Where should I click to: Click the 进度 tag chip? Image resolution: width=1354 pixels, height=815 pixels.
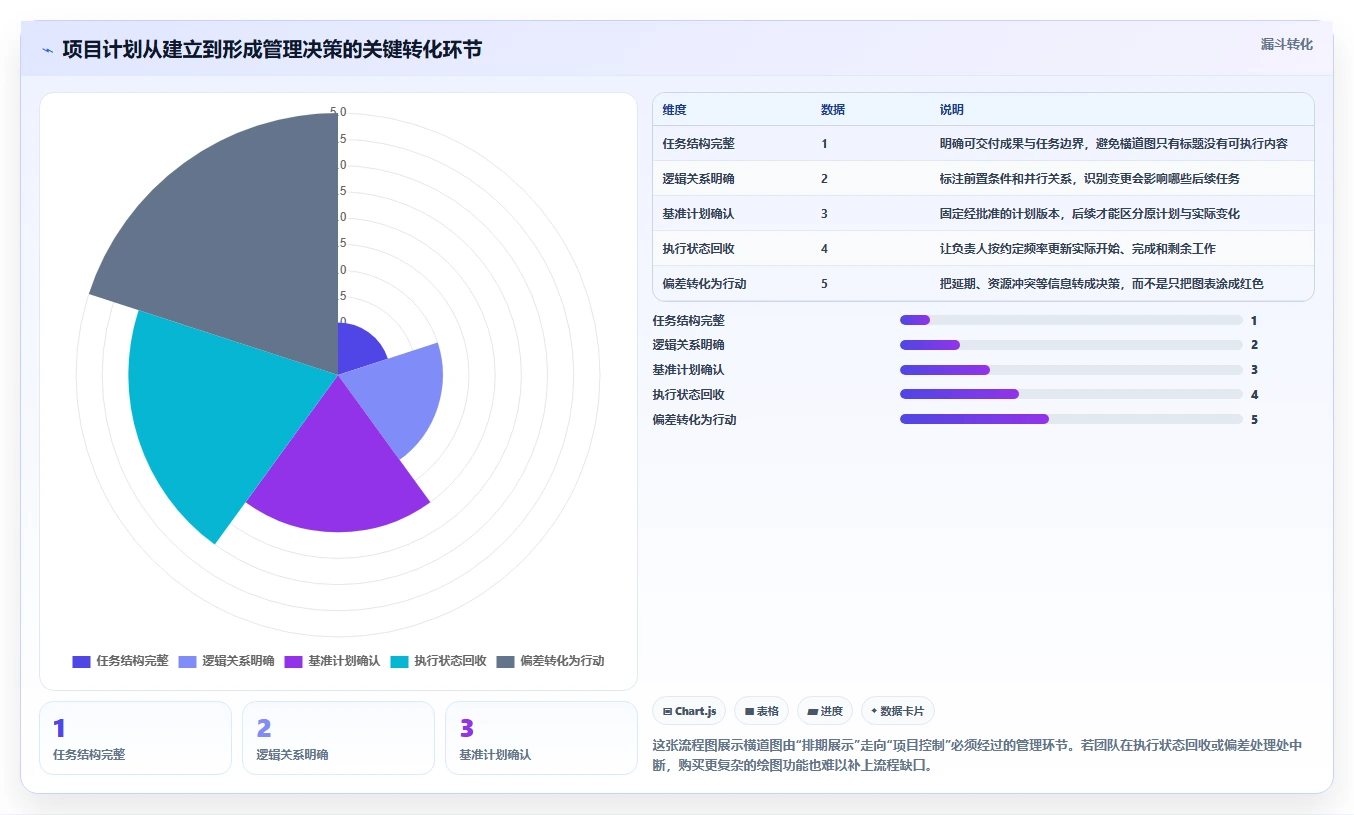pyautogui.click(x=825, y=711)
